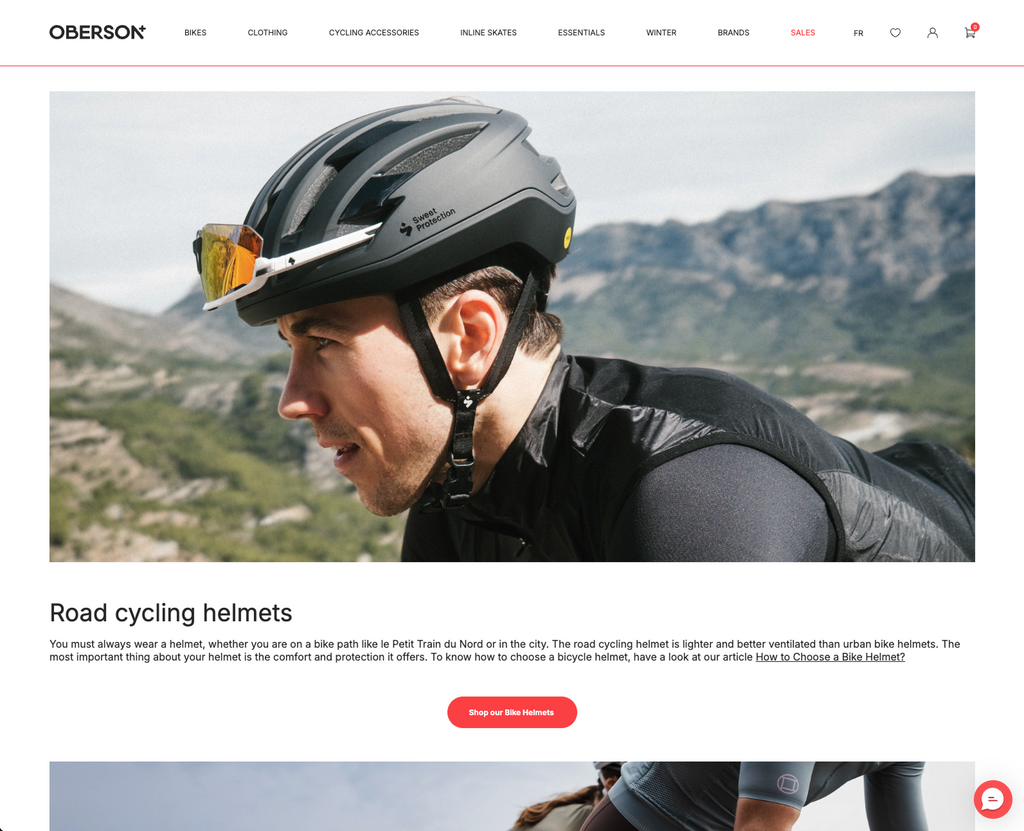Viewport: 1024px width, 831px height.
Task: Open the user account icon
Action: (932, 33)
